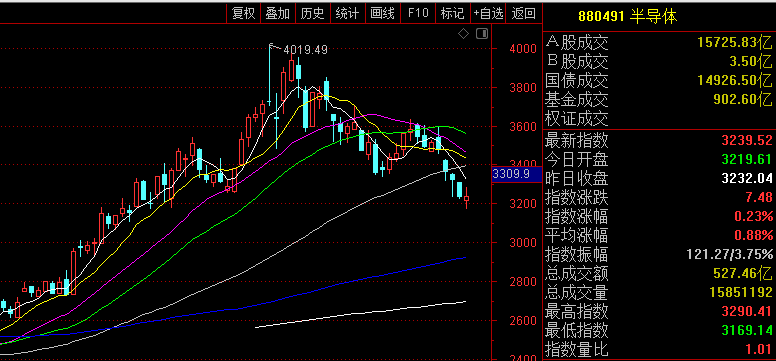
Task: Click the 平均涨幅 label
Action: pos(577,235)
